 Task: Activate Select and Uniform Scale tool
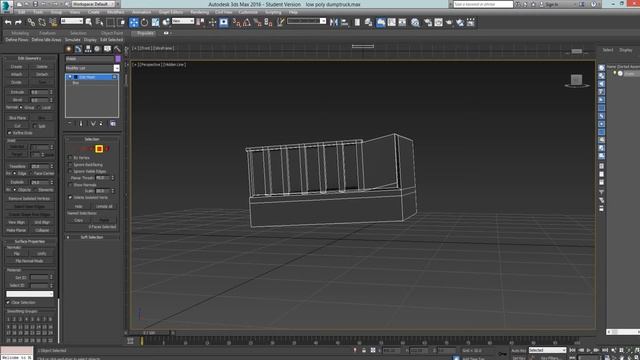(x=155, y=22)
